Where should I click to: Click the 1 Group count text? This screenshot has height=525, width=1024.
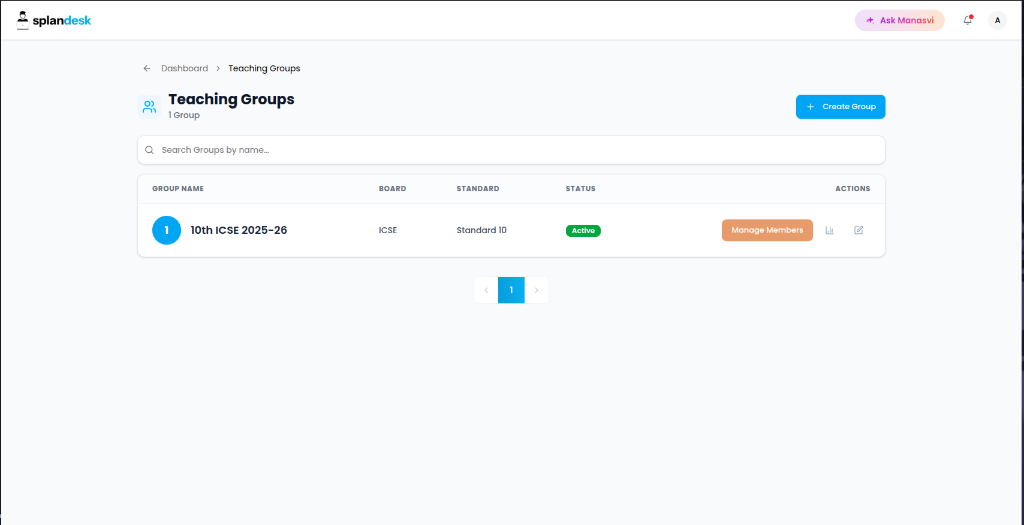pos(184,116)
